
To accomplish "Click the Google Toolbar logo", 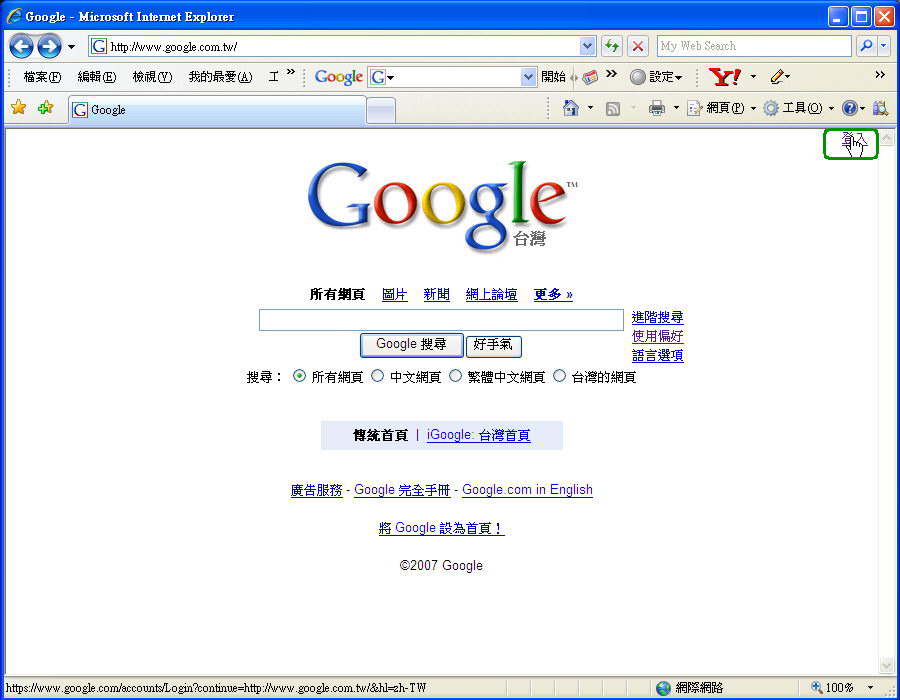I will tap(339, 77).
